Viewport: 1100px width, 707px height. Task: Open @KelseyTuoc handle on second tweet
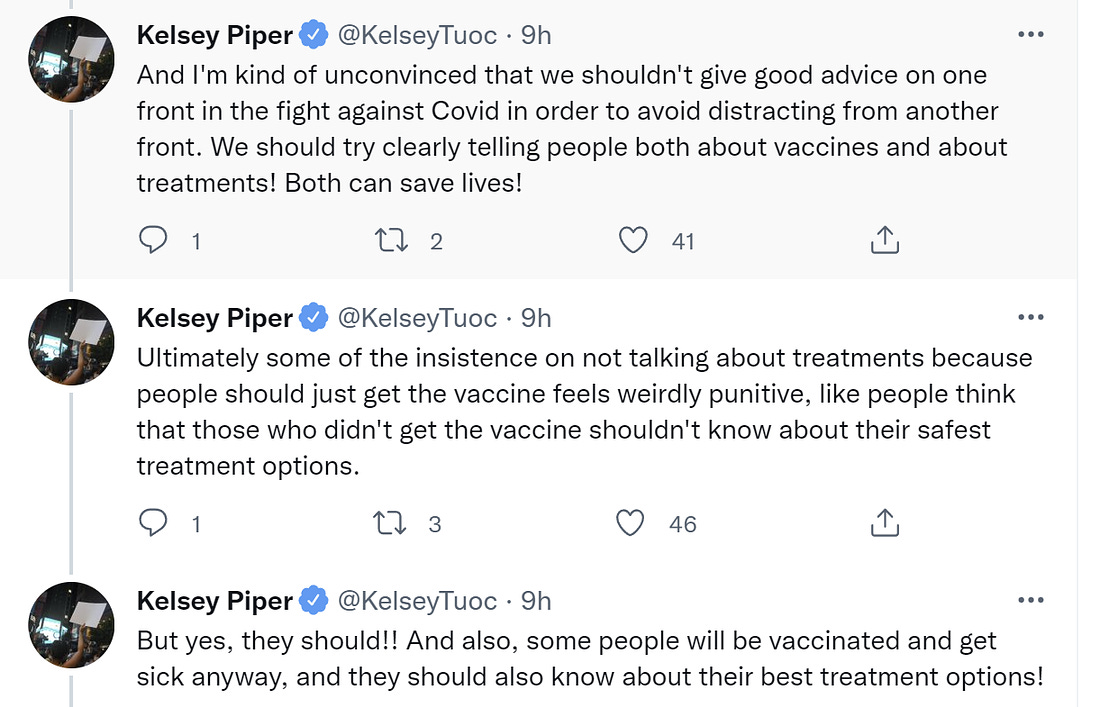coord(417,318)
